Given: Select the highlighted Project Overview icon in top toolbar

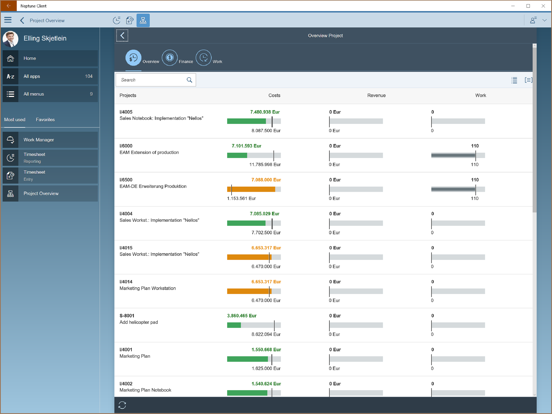Looking at the screenshot, I should 143,20.
